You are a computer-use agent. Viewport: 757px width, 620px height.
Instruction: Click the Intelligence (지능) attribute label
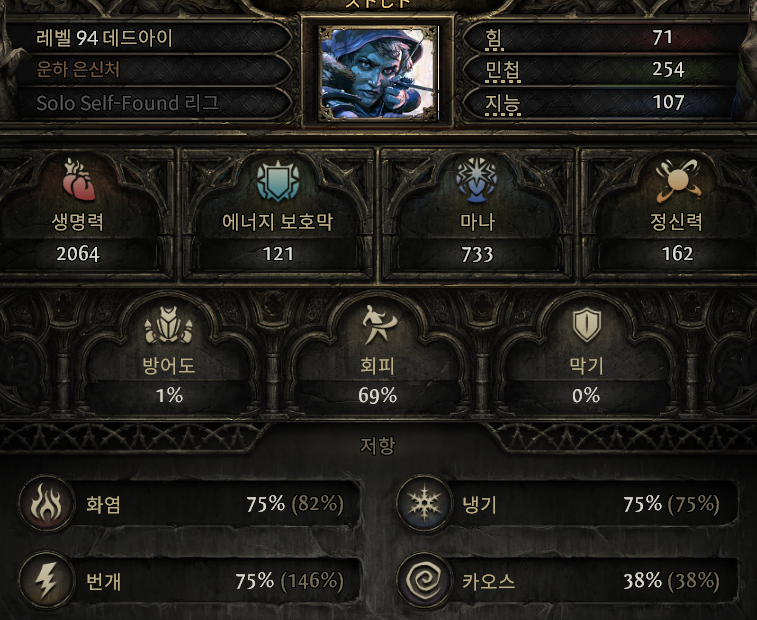click(503, 103)
